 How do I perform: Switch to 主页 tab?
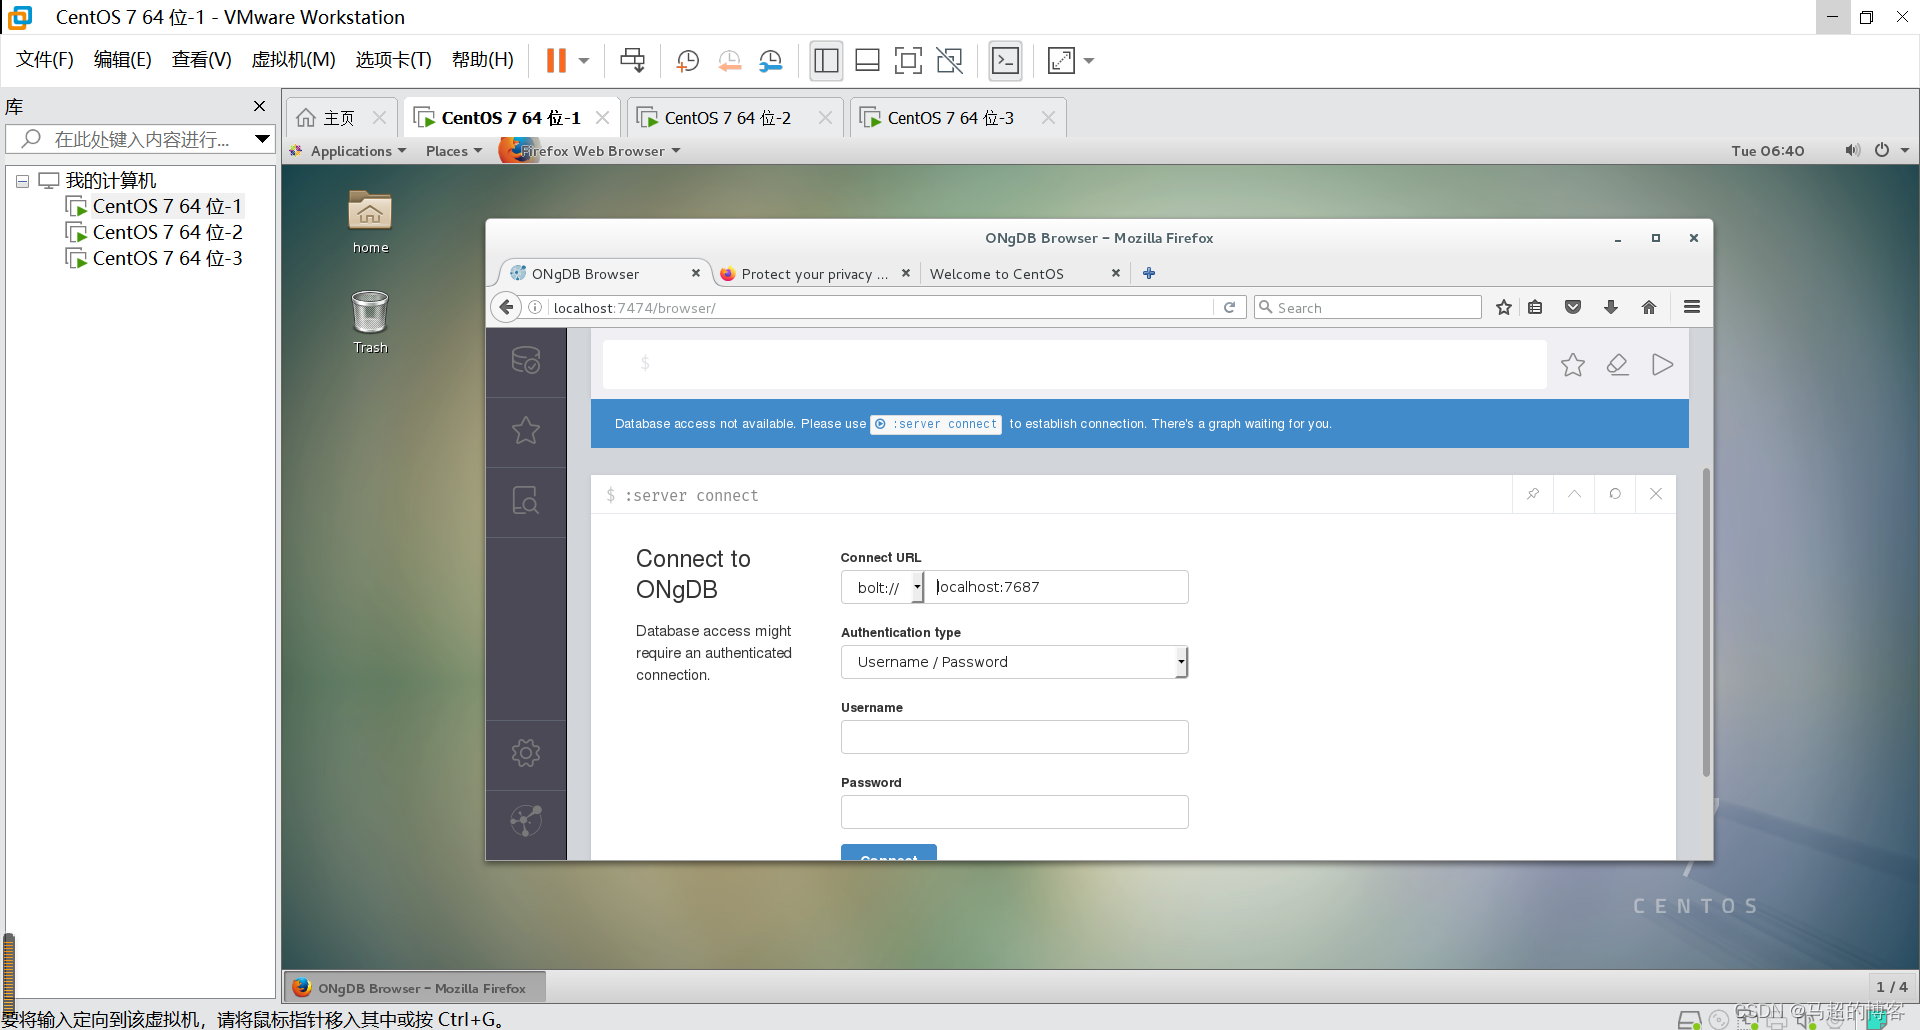[342, 118]
